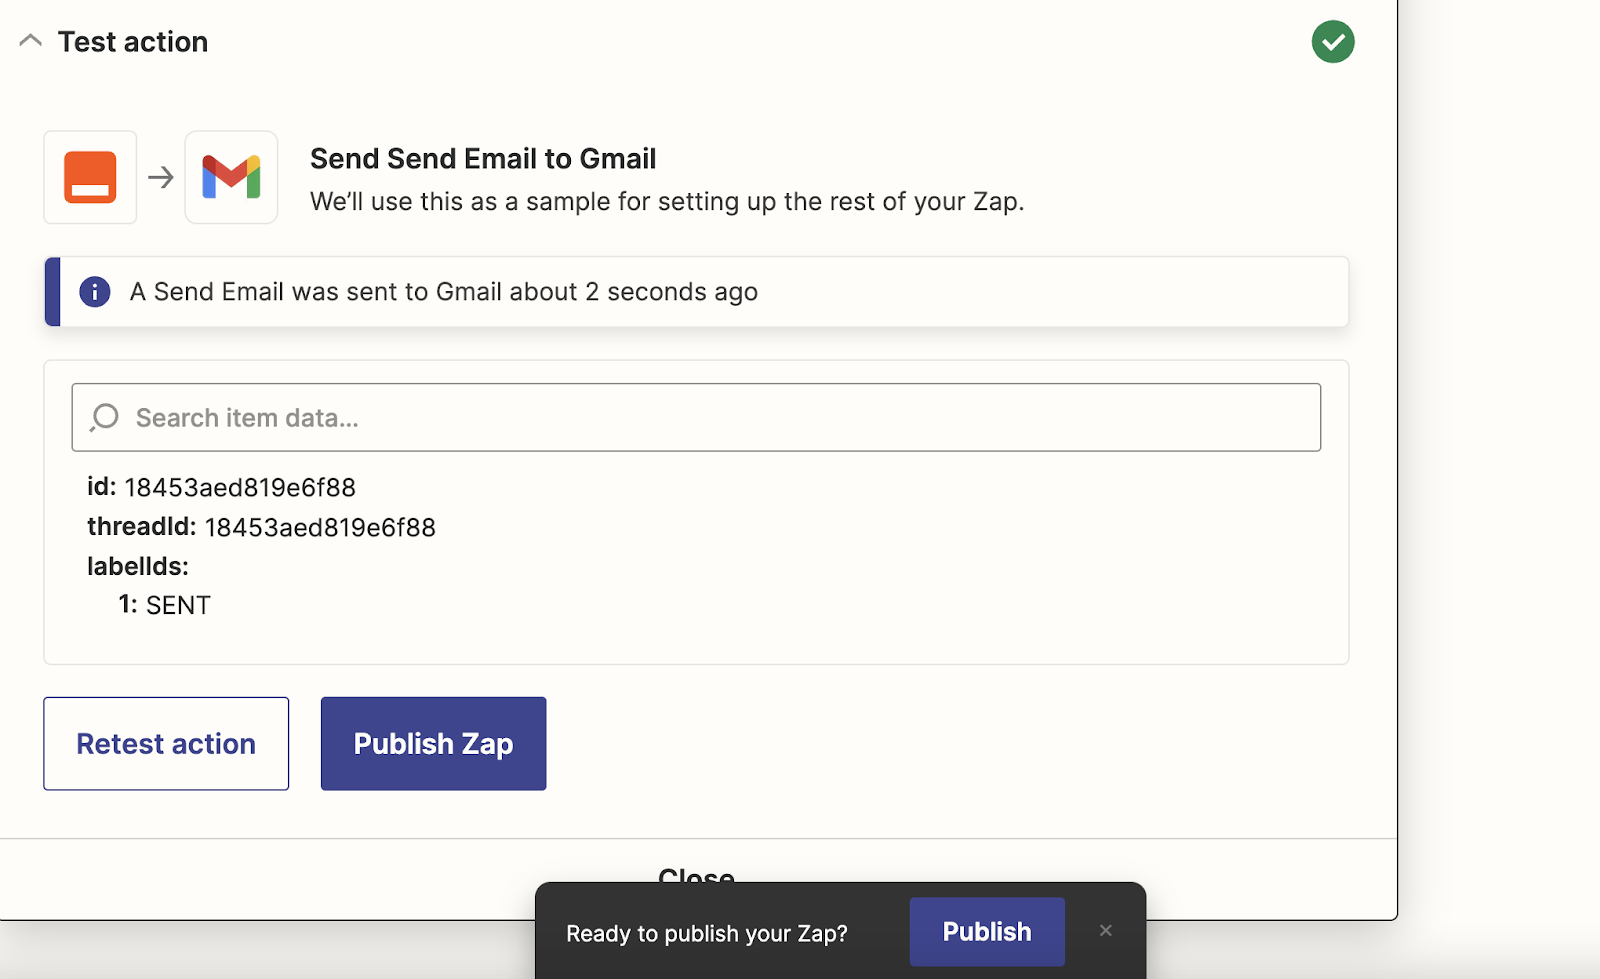Click the orange trigger app icon
The image size is (1600, 979).
point(90,177)
